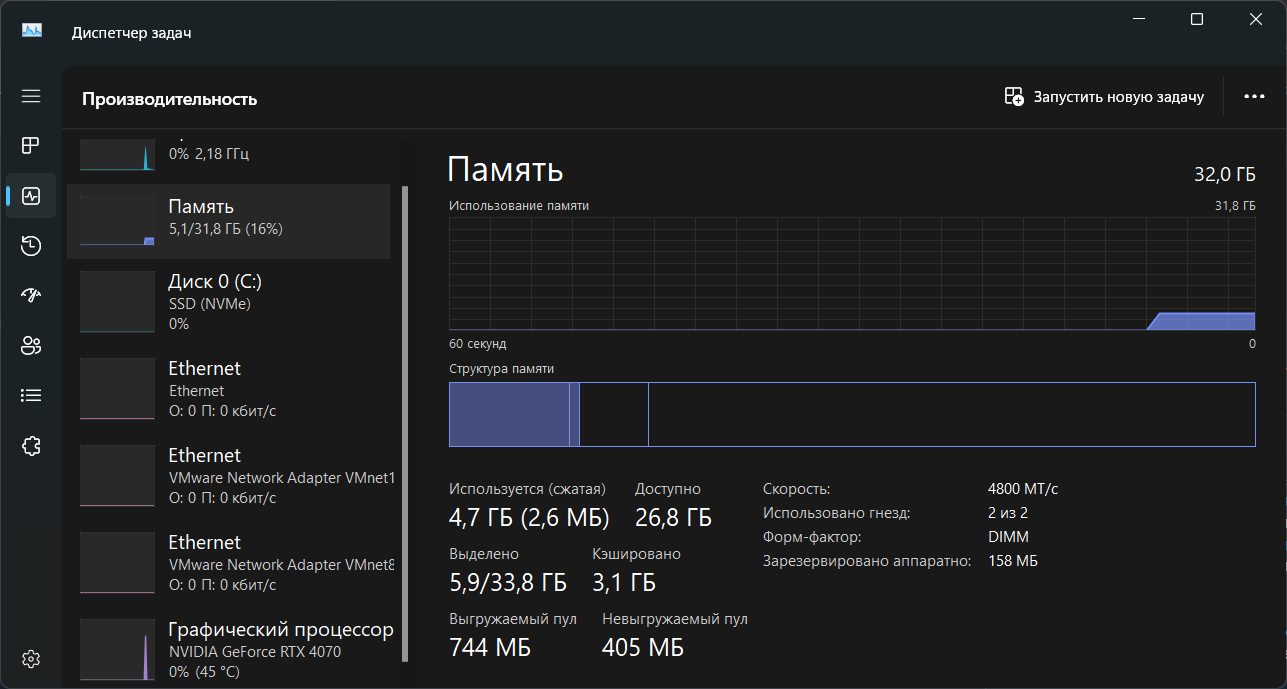Open the Details list page icon
Screen dimensions: 1287x689
tap(31, 396)
